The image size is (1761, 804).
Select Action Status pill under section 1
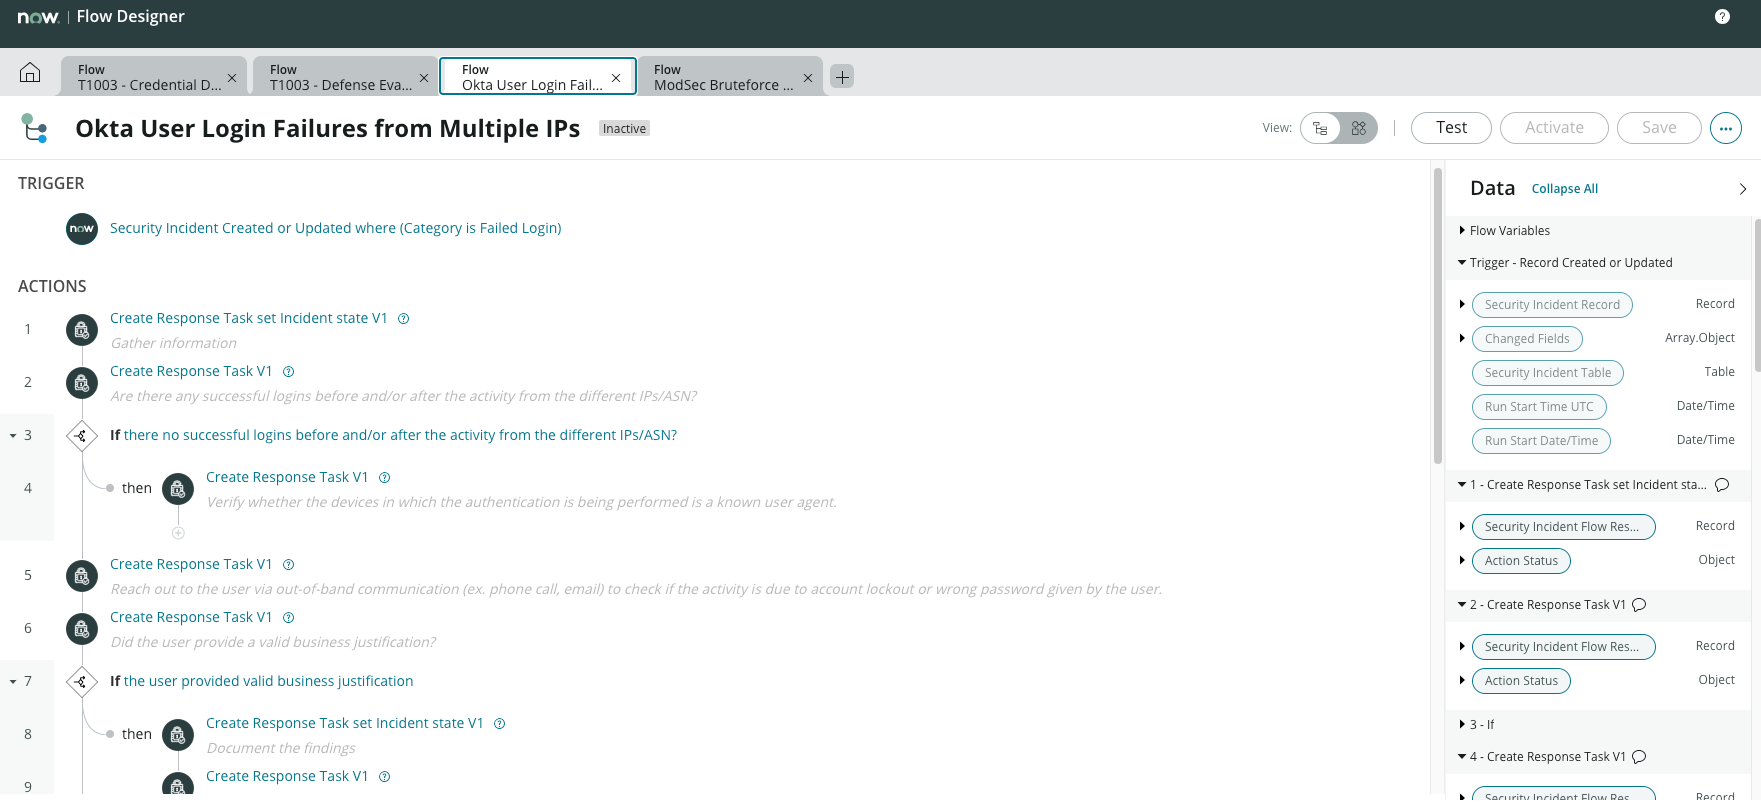pyautogui.click(x=1521, y=561)
